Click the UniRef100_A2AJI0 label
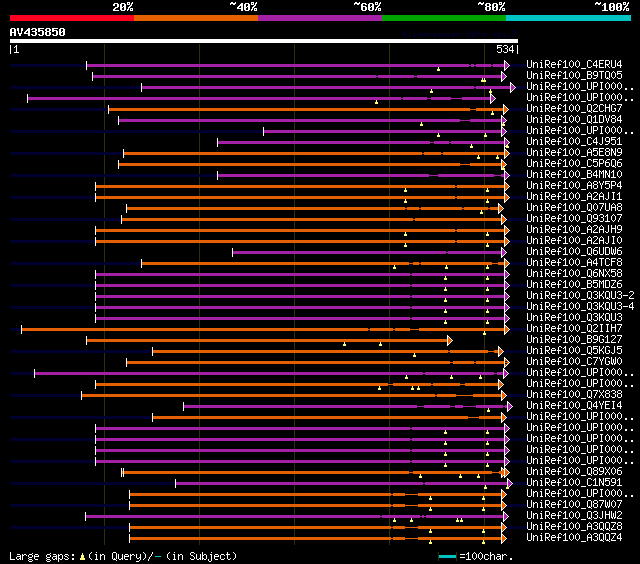 pos(574,241)
